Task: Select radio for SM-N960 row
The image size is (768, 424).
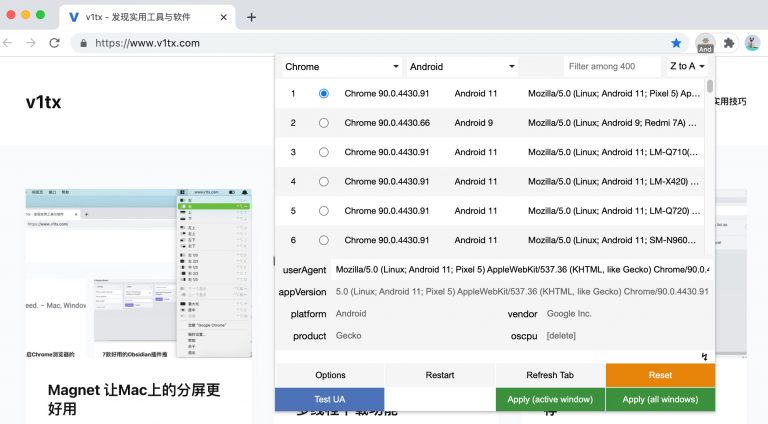Action: point(324,240)
